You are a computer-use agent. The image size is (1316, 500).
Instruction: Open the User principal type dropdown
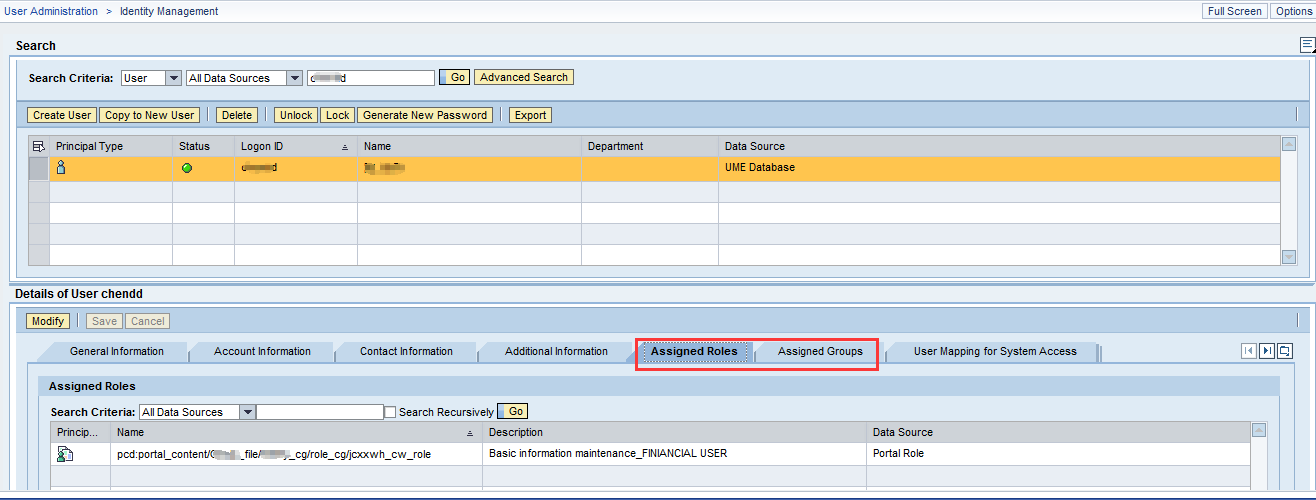pos(173,78)
